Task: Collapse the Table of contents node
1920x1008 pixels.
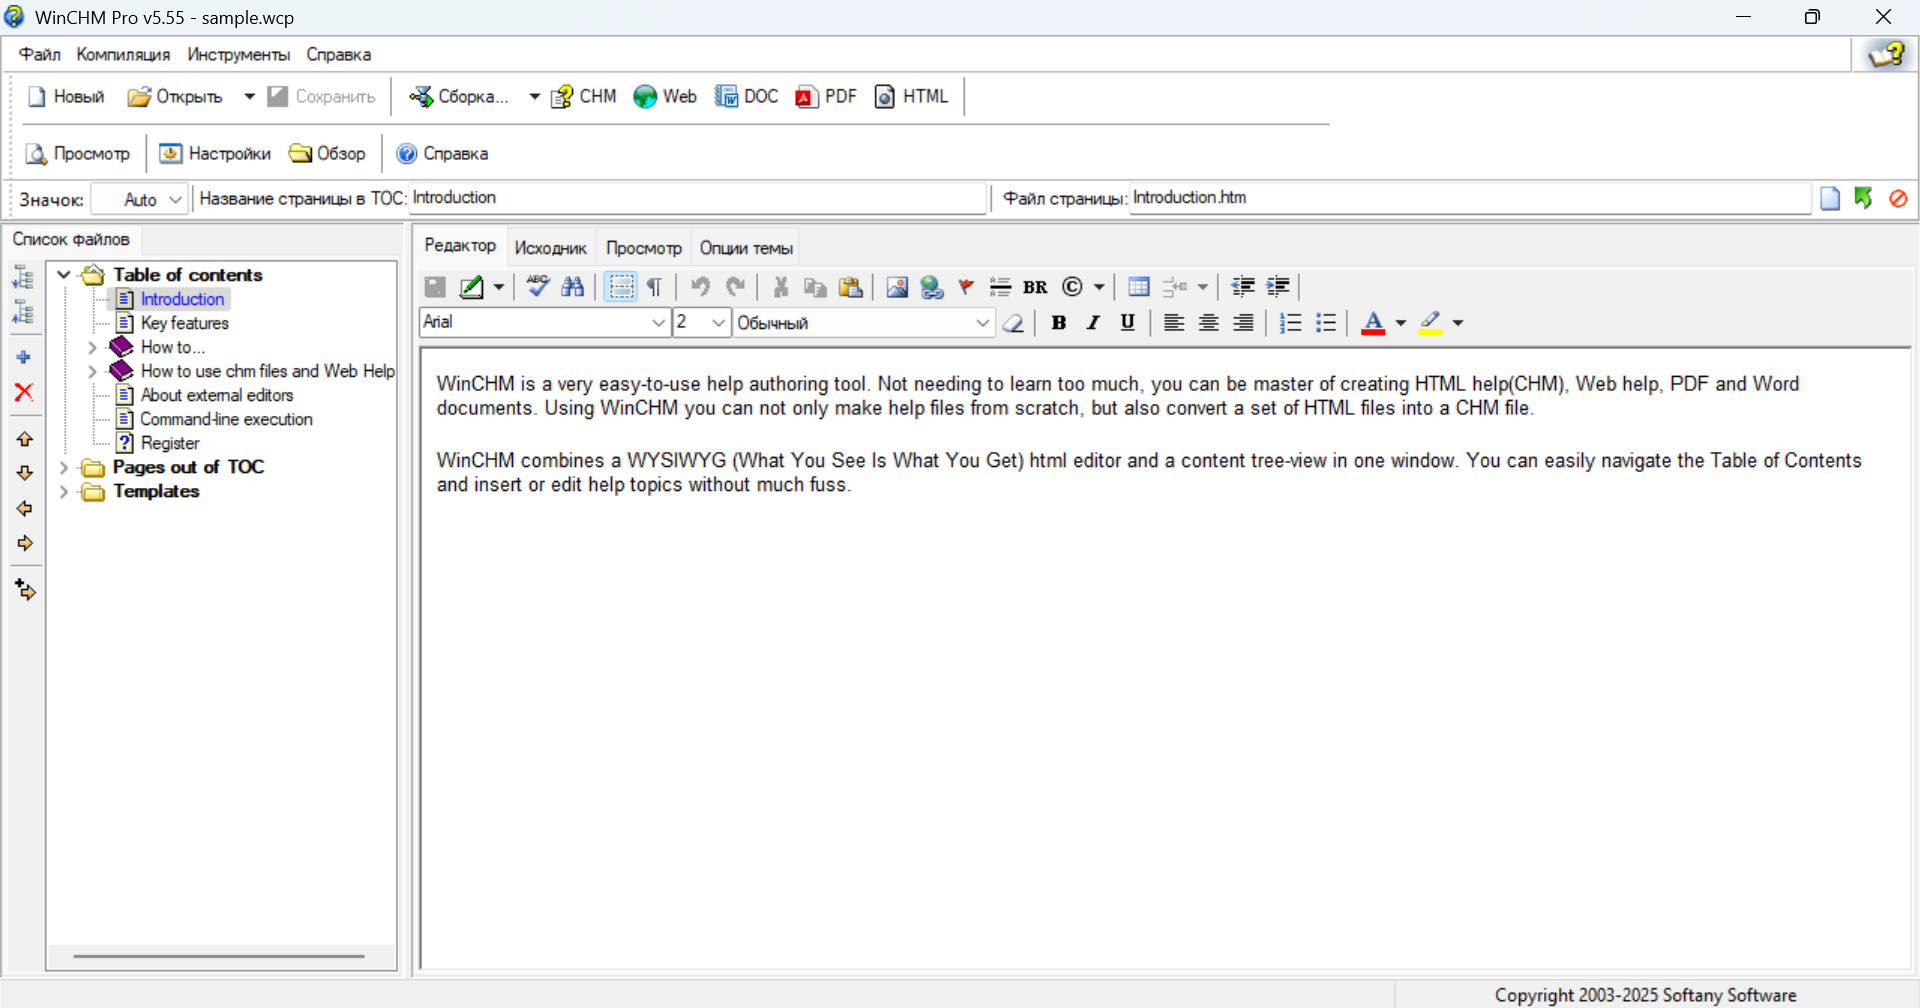Action: (64, 274)
